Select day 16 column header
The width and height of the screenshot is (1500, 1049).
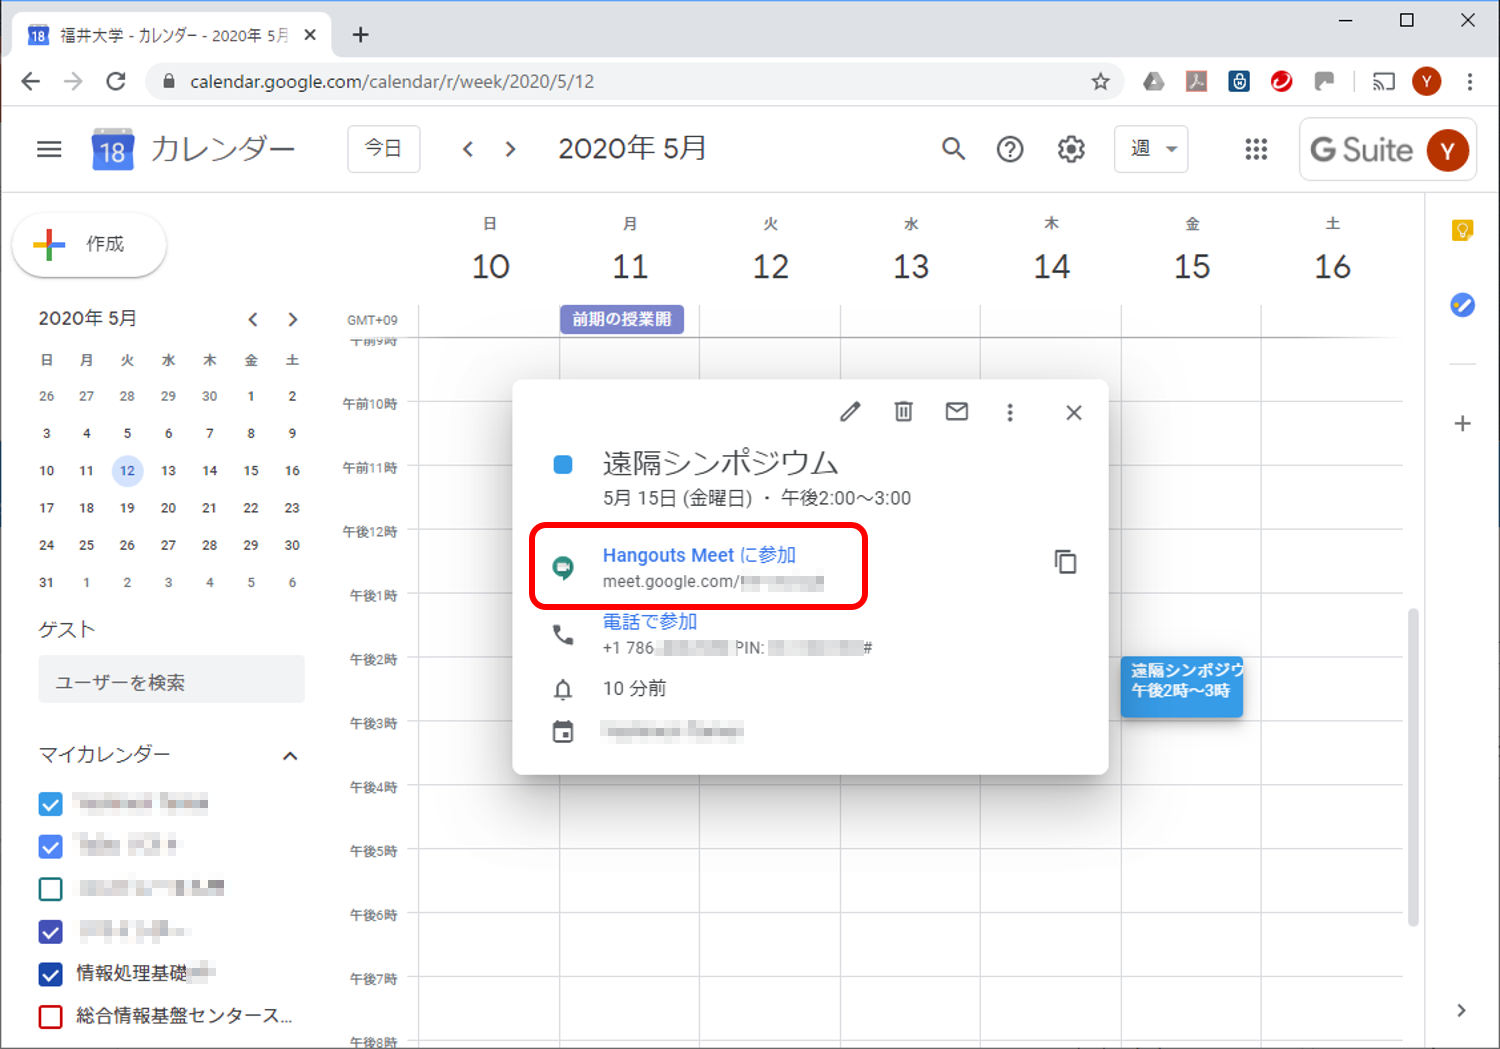coord(1332,267)
